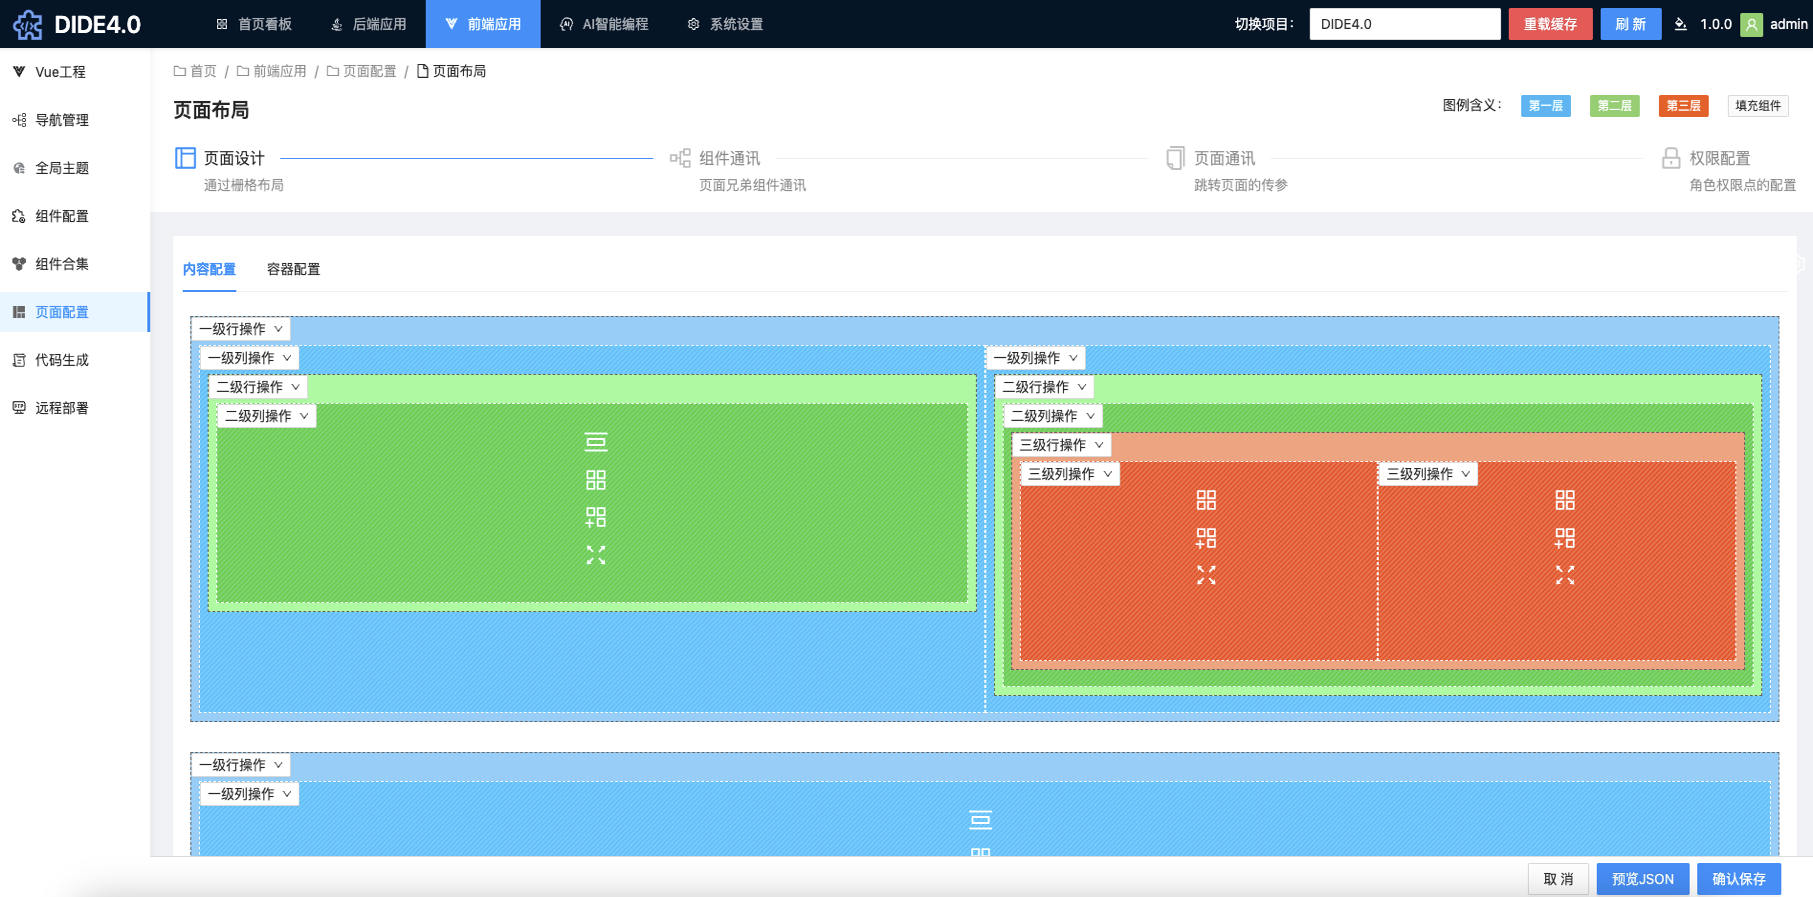Switch to the 容器配置 tab
Screen dimensions: 1813x897
[293, 269]
